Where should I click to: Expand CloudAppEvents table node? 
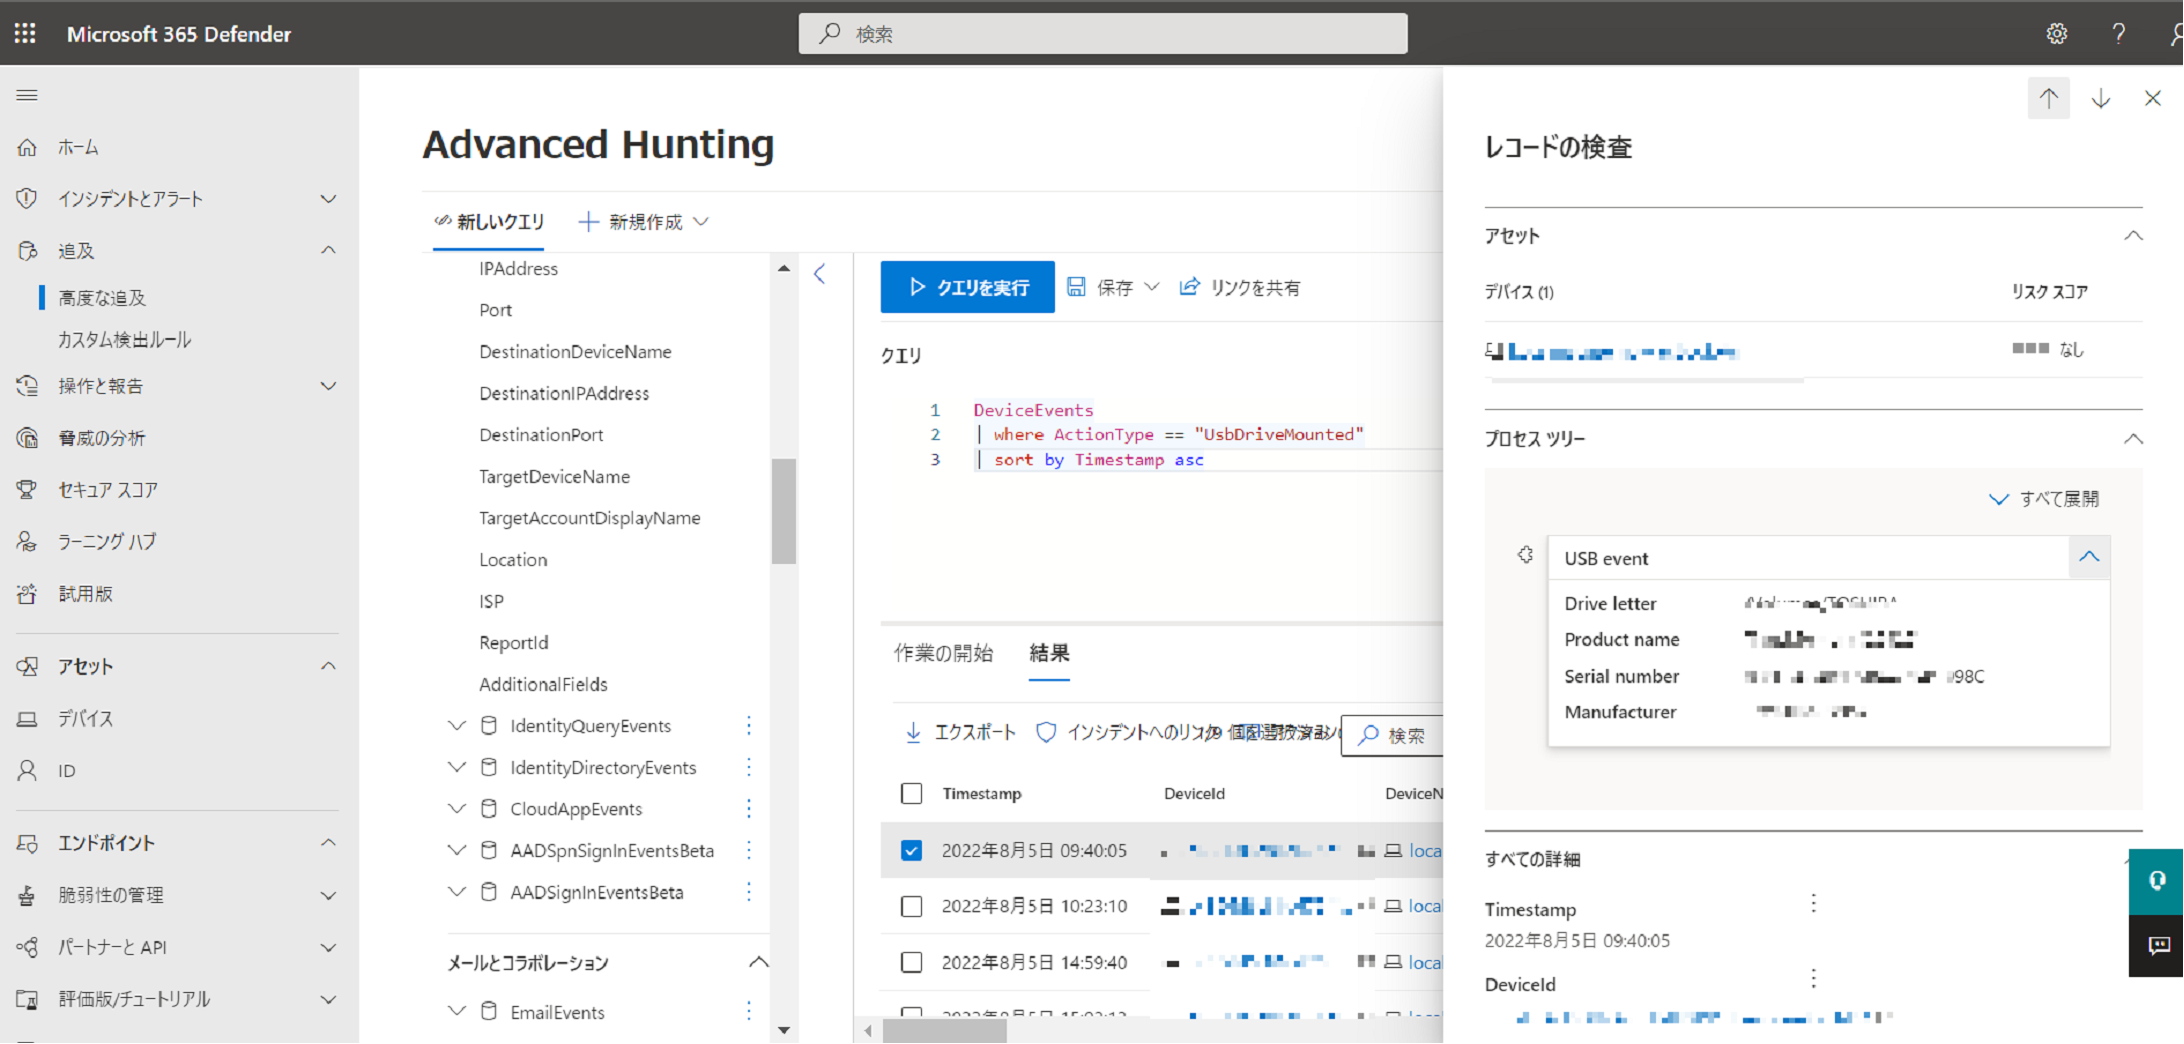[457, 808]
